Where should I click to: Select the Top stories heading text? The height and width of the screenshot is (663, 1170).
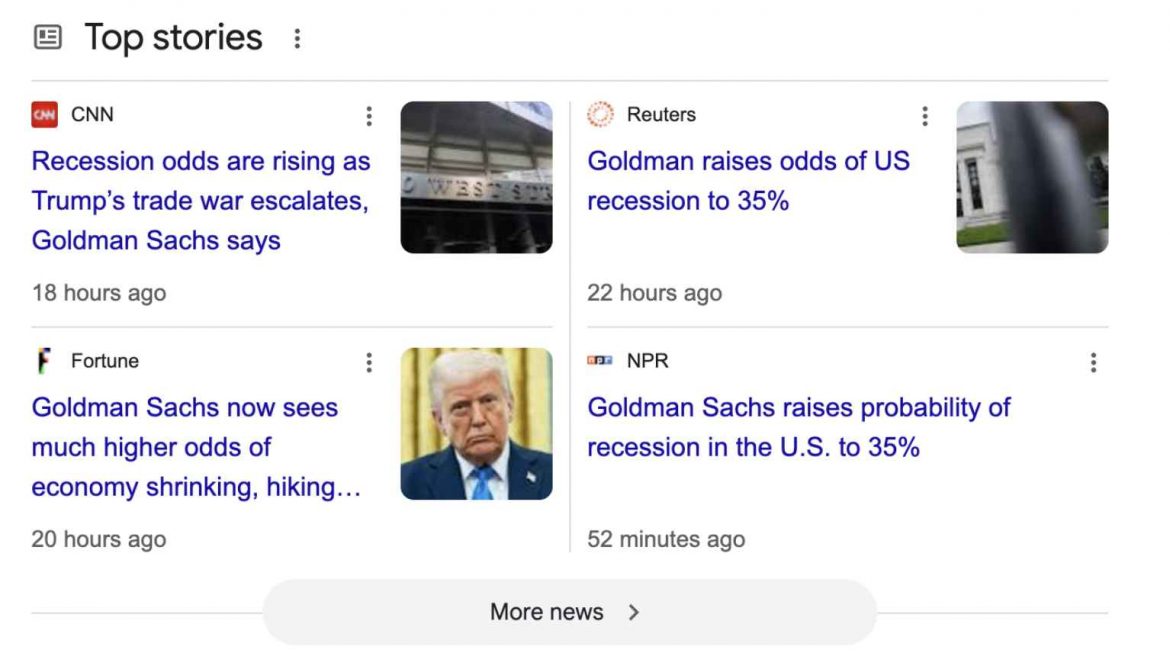coord(173,38)
